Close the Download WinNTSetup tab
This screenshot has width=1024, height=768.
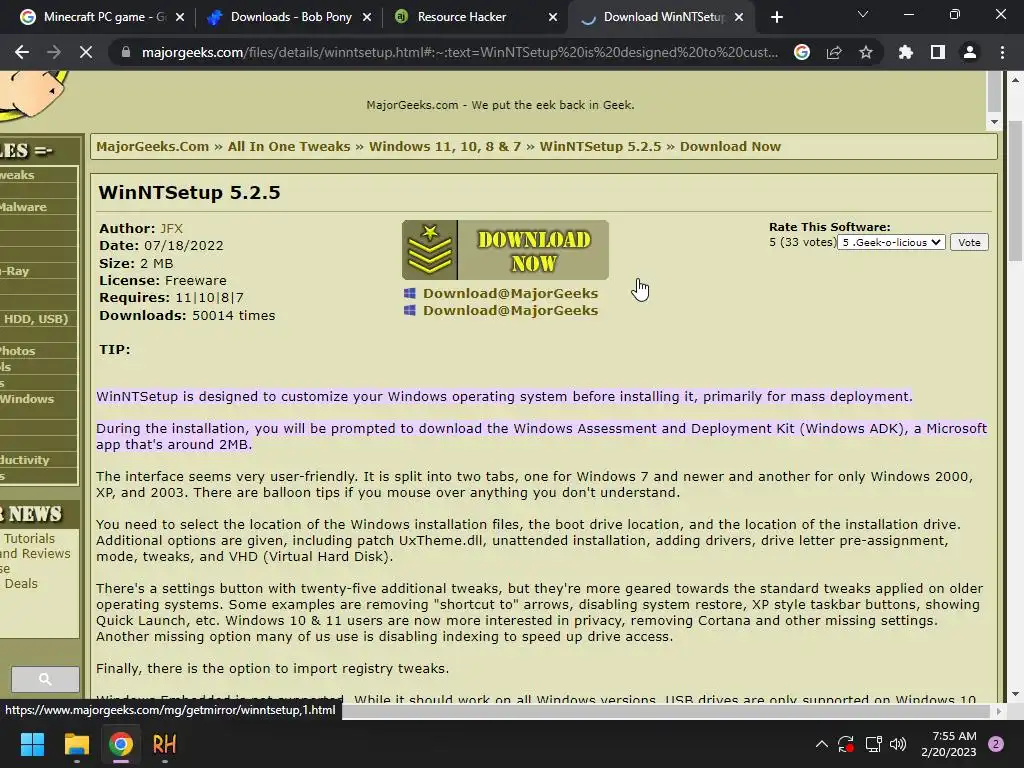pos(739,17)
